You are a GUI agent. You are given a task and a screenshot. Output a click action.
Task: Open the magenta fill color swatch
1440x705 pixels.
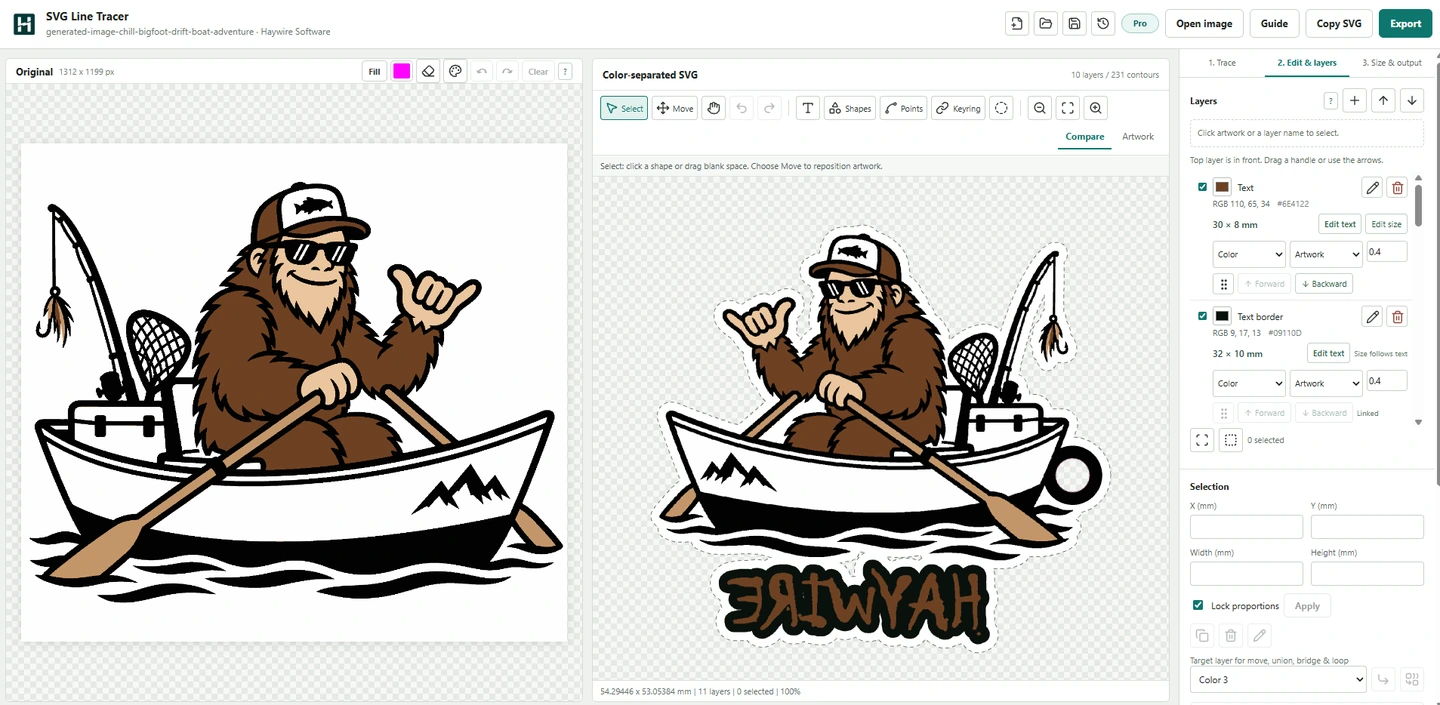point(402,71)
